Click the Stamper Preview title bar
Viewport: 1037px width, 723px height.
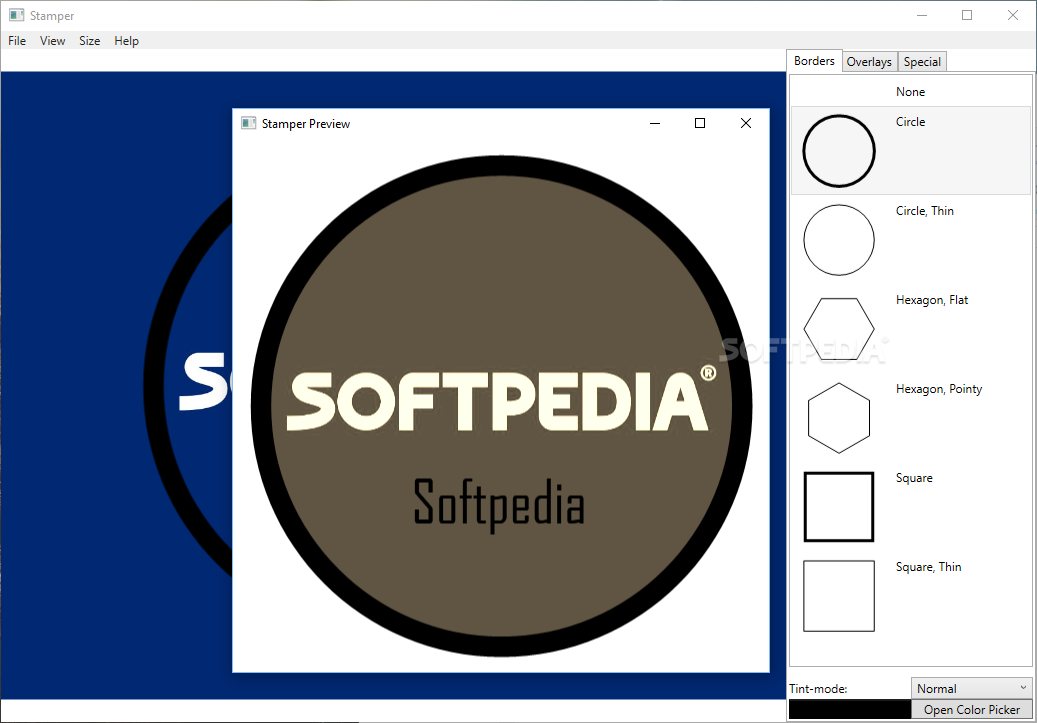501,123
